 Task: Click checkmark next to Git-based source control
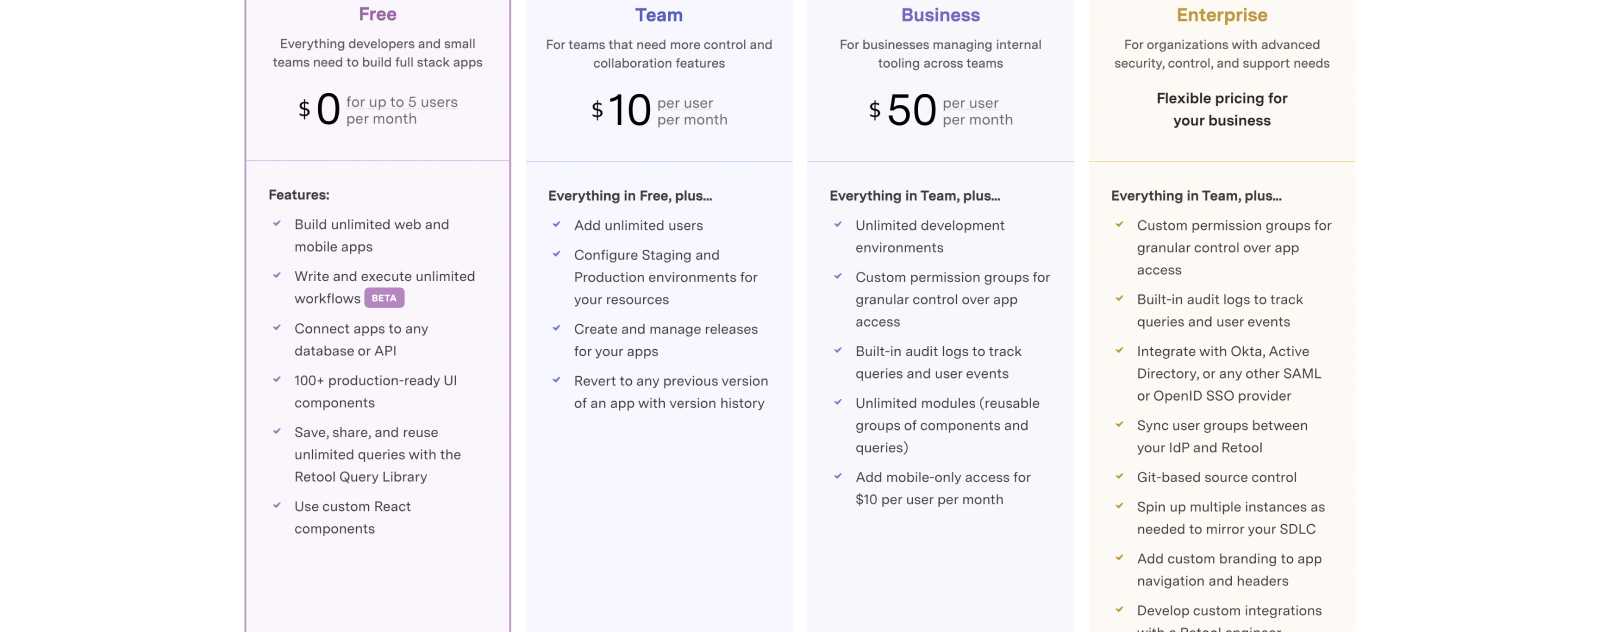(x=1119, y=477)
